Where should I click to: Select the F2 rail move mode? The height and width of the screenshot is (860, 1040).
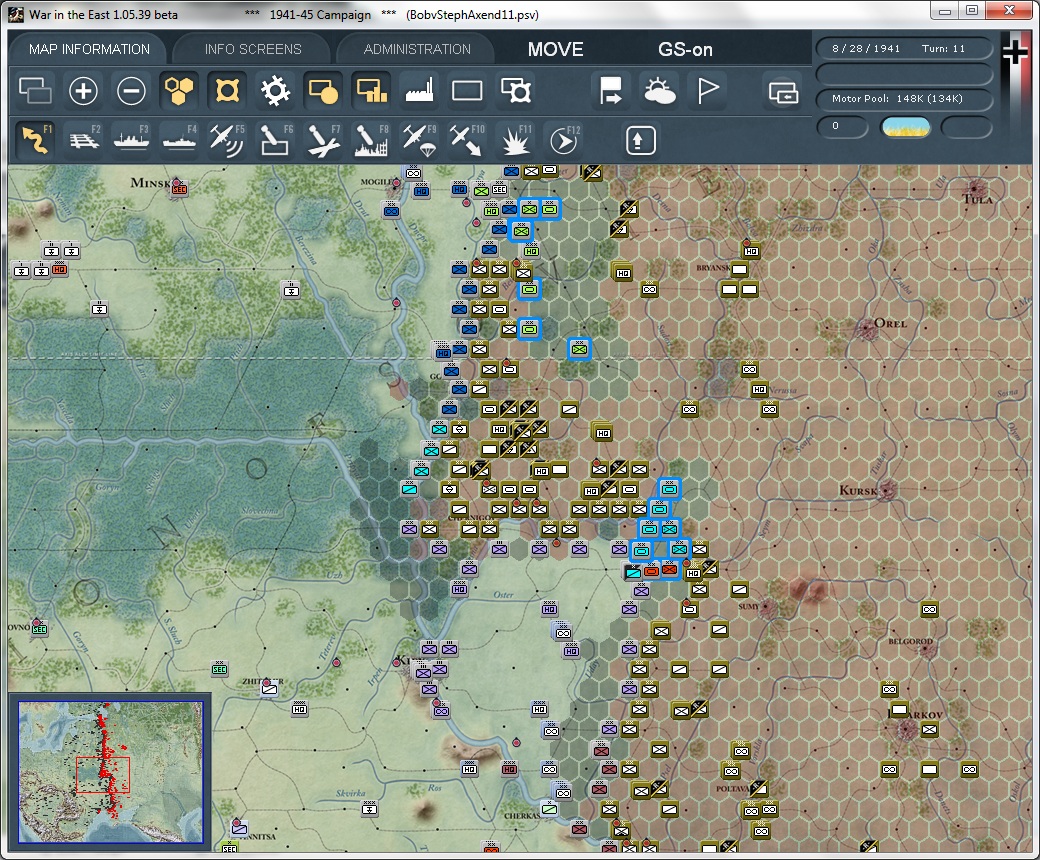point(84,139)
